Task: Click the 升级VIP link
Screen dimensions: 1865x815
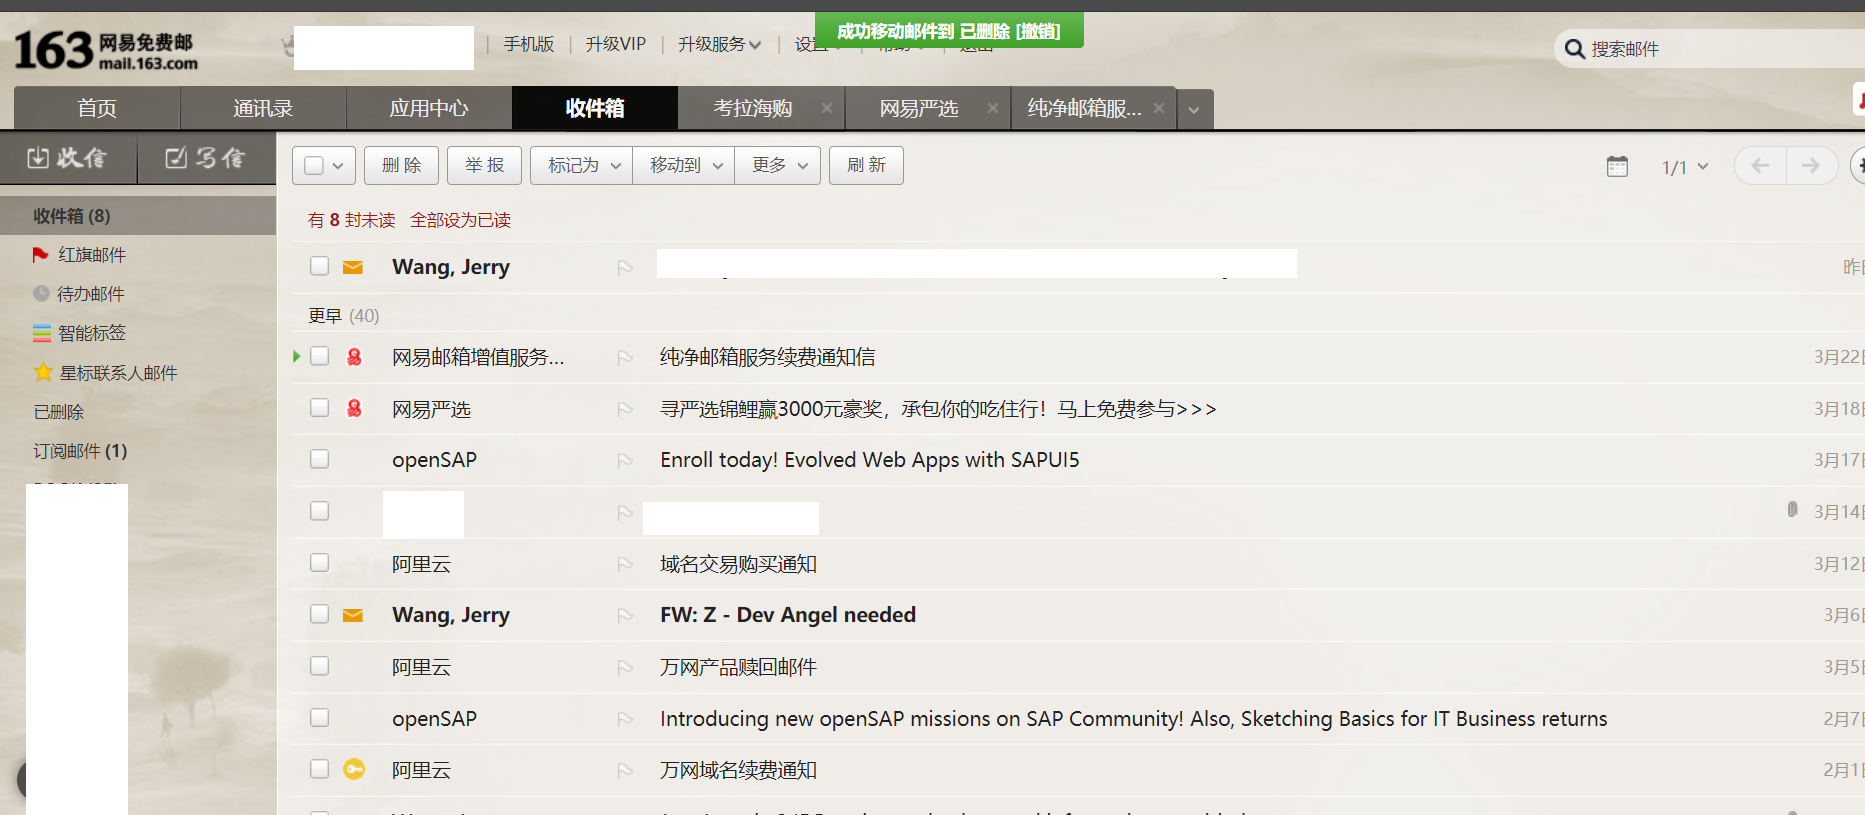Action: coord(616,44)
